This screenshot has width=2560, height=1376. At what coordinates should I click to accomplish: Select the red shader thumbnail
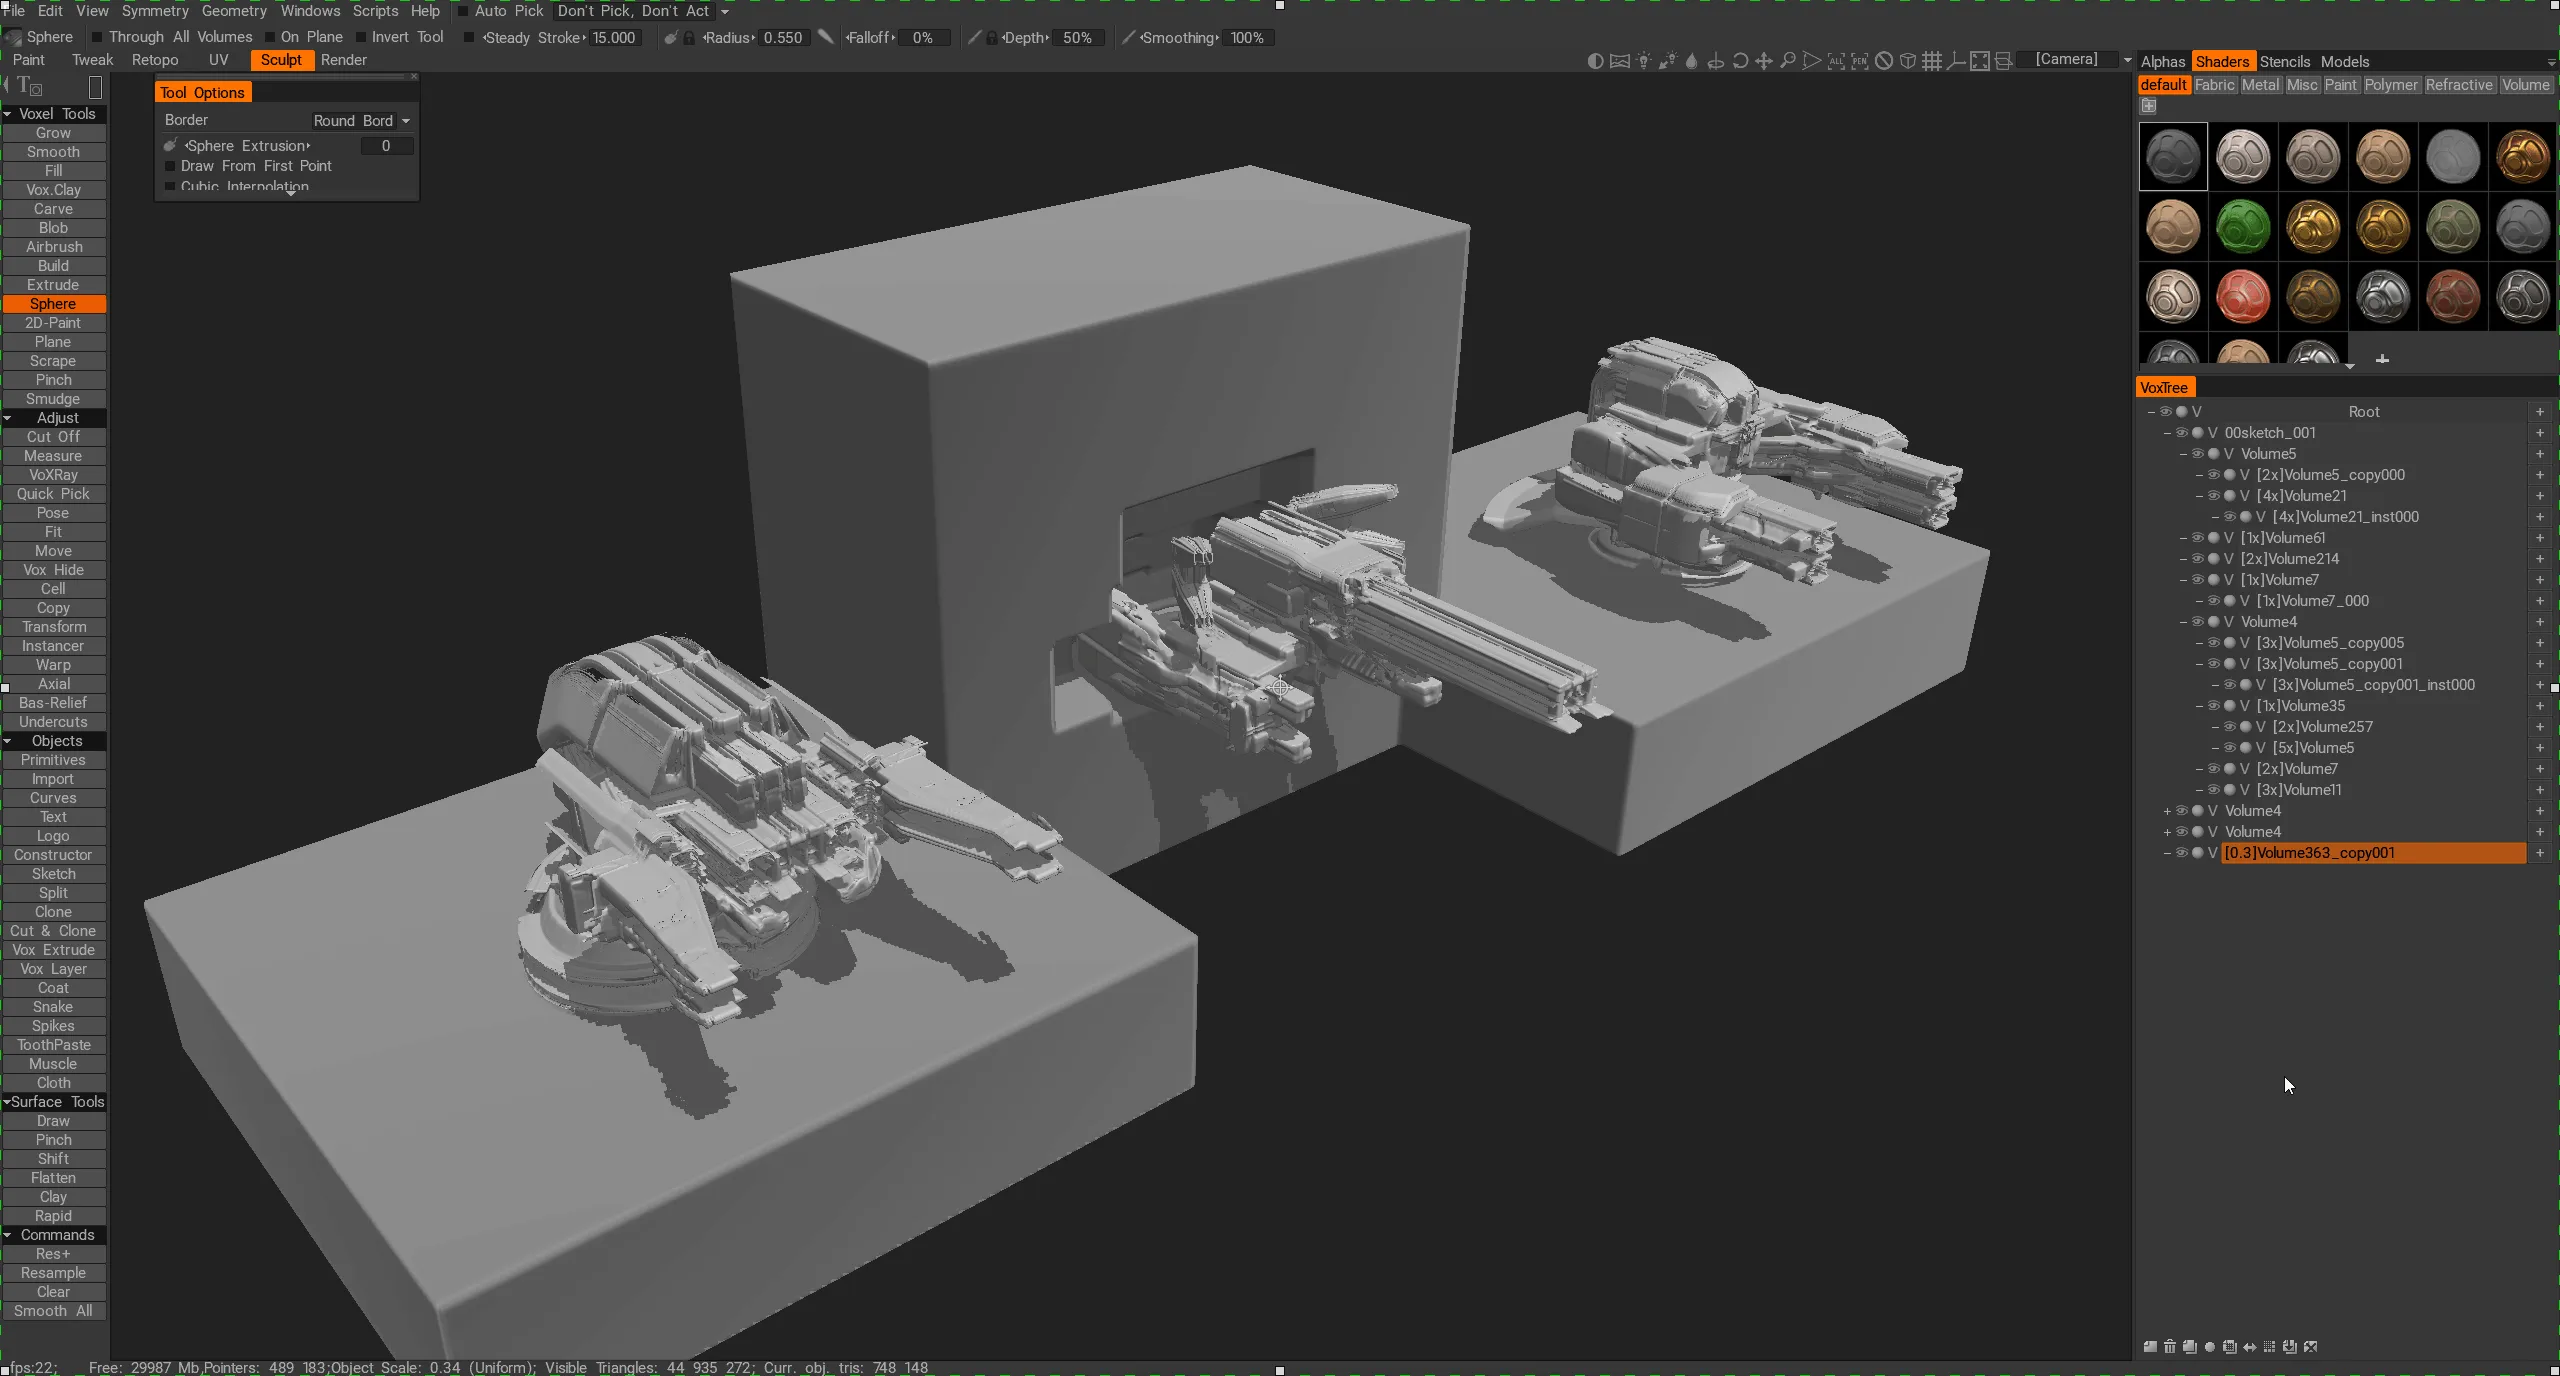2242,297
